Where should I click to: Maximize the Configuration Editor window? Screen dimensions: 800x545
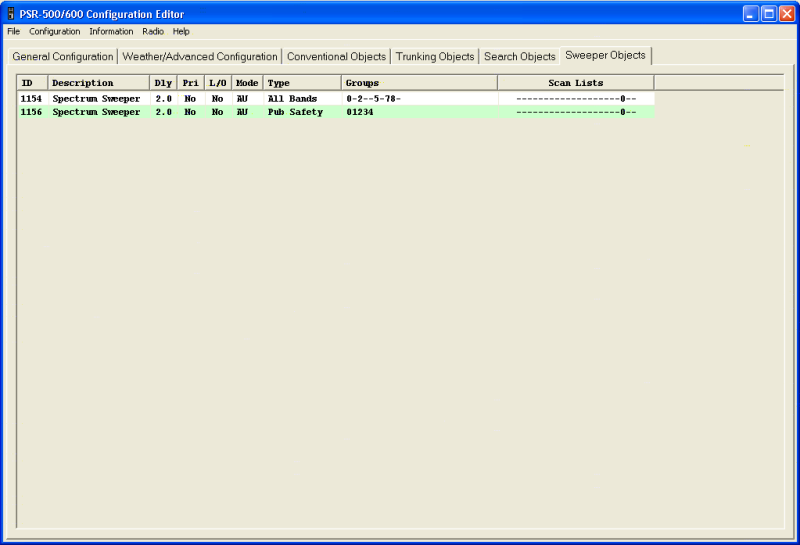[x=769, y=14]
